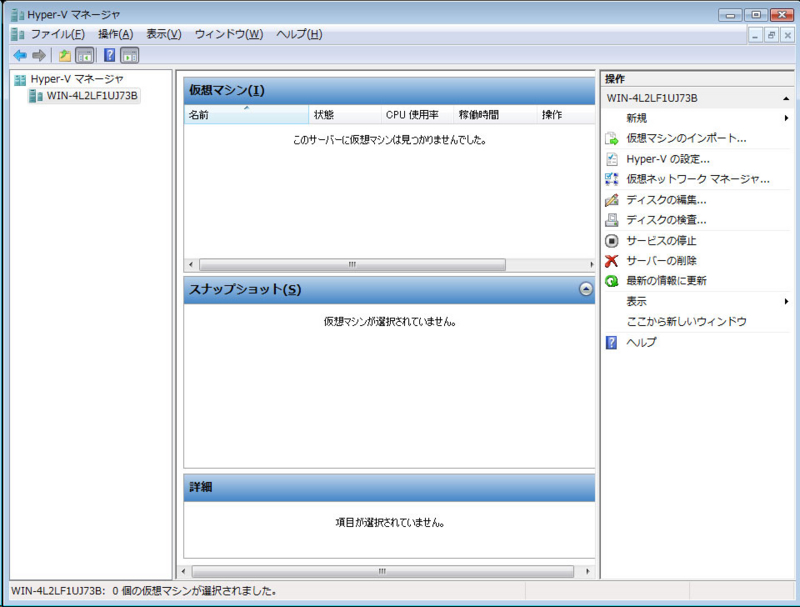Toggle the console tree visibility toolbar button

[86, 55]
